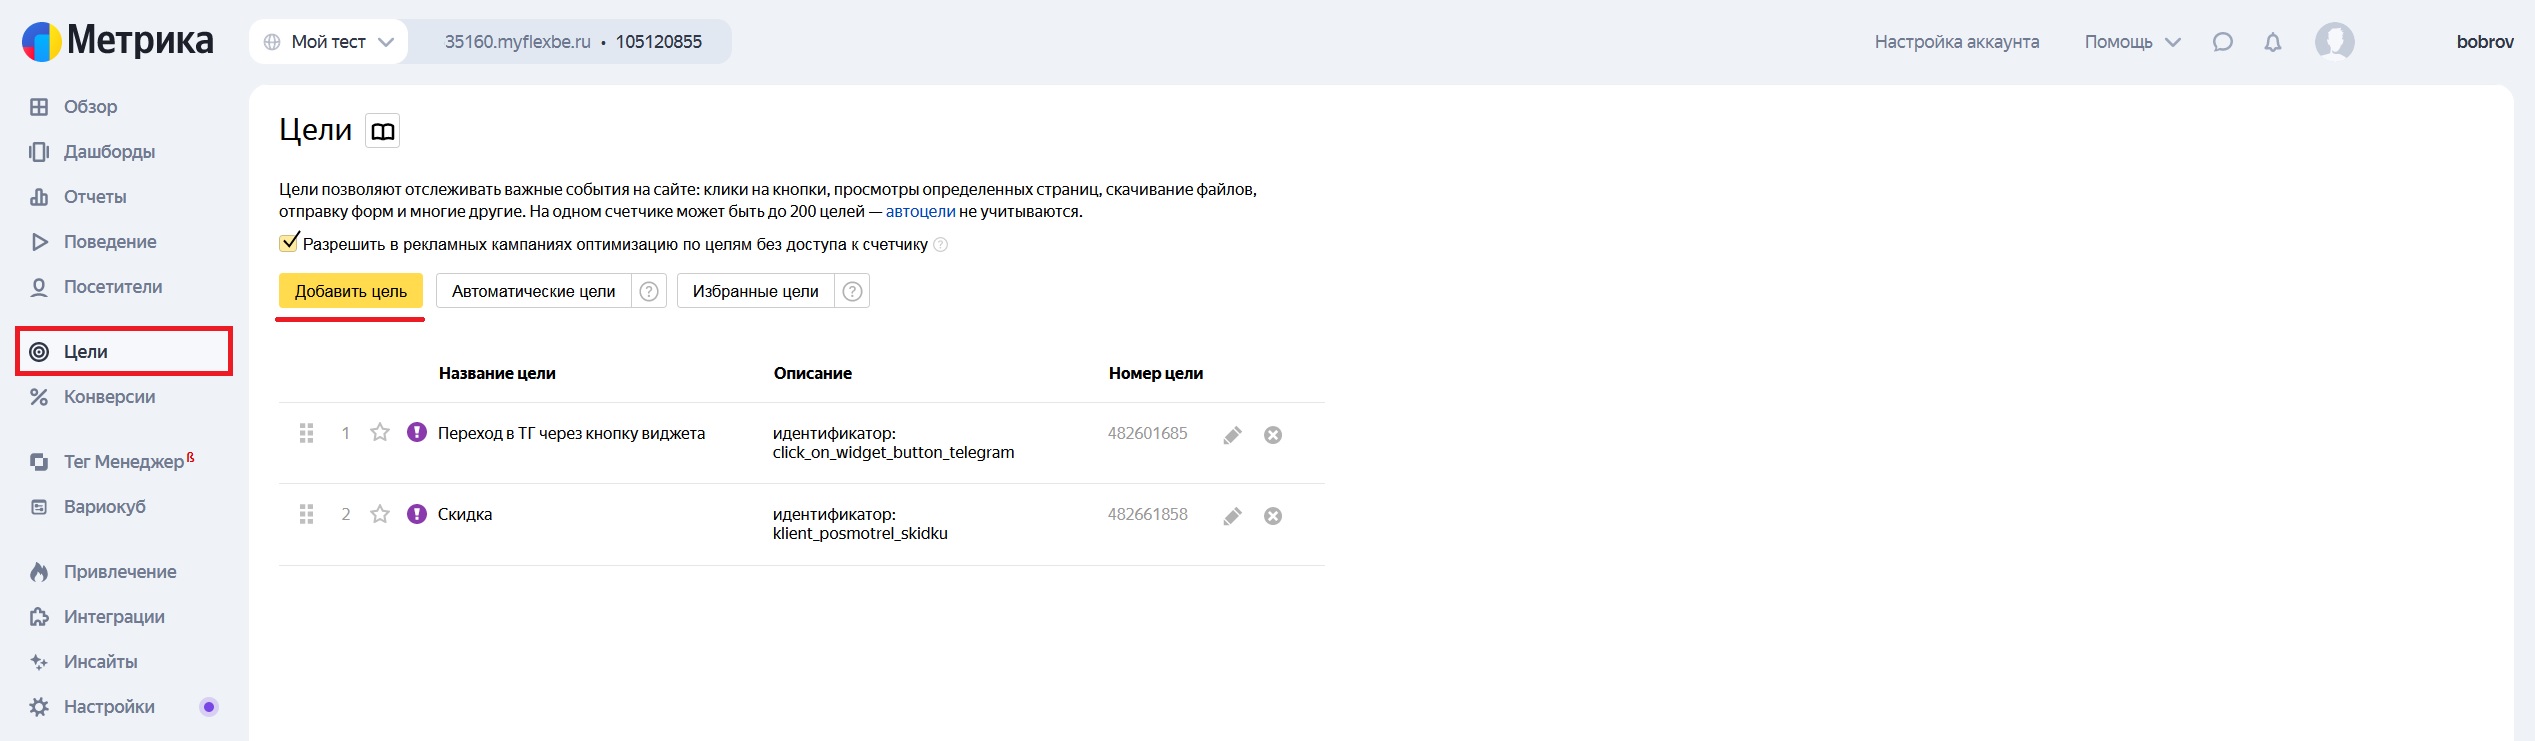Click the pencil edit icon for goal 482601685

click(1232, 435)
